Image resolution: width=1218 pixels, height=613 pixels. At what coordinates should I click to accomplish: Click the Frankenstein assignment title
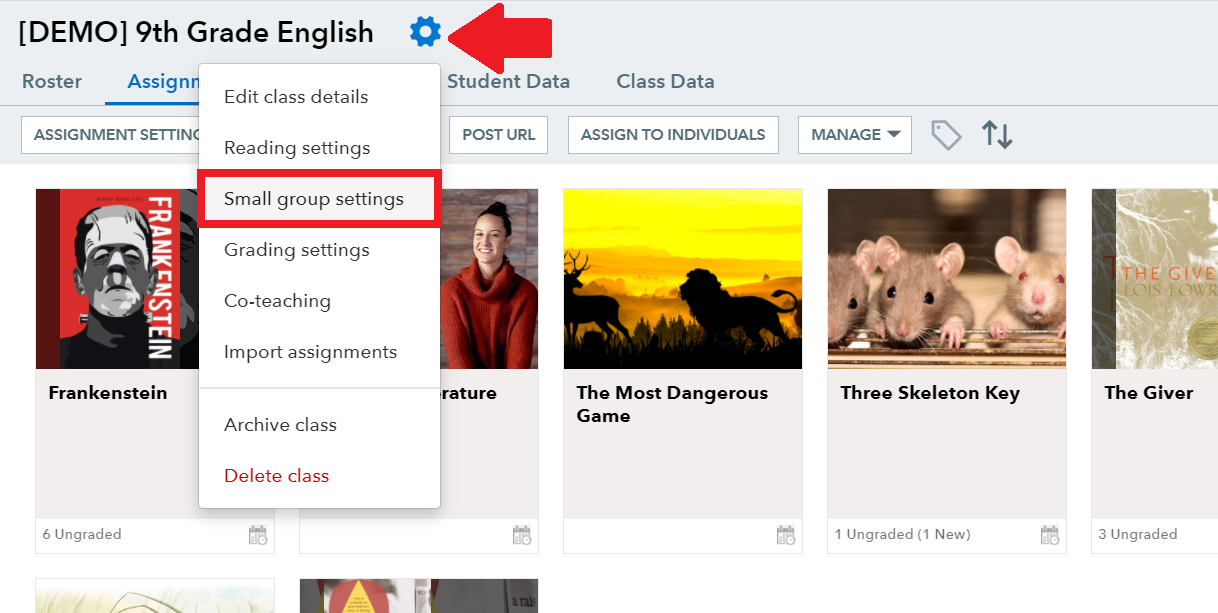[x=108, y=393]
